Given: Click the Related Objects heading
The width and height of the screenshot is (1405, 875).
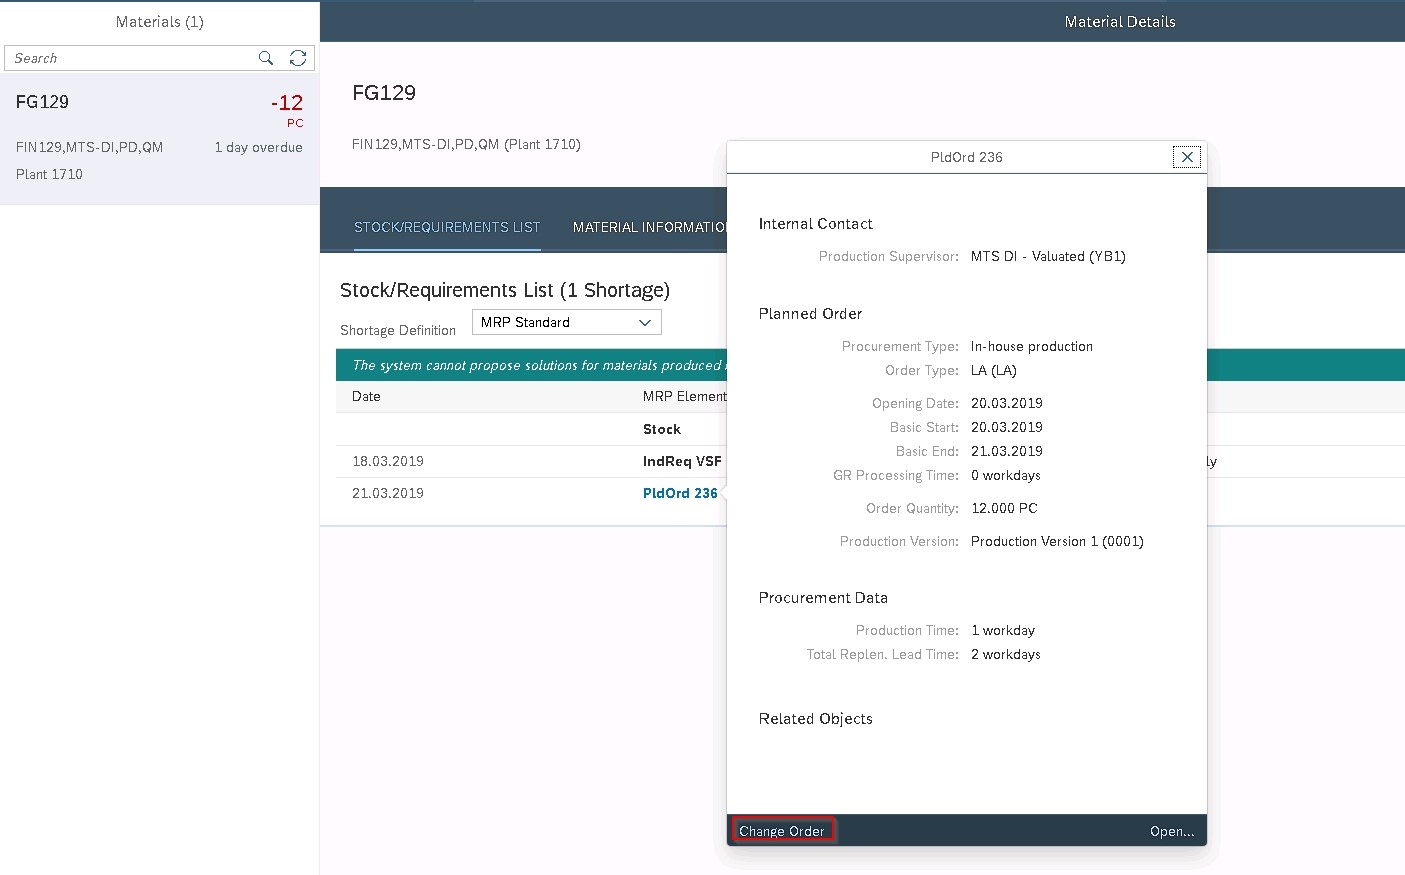Looking at the screenshot, I should point(815,718).
